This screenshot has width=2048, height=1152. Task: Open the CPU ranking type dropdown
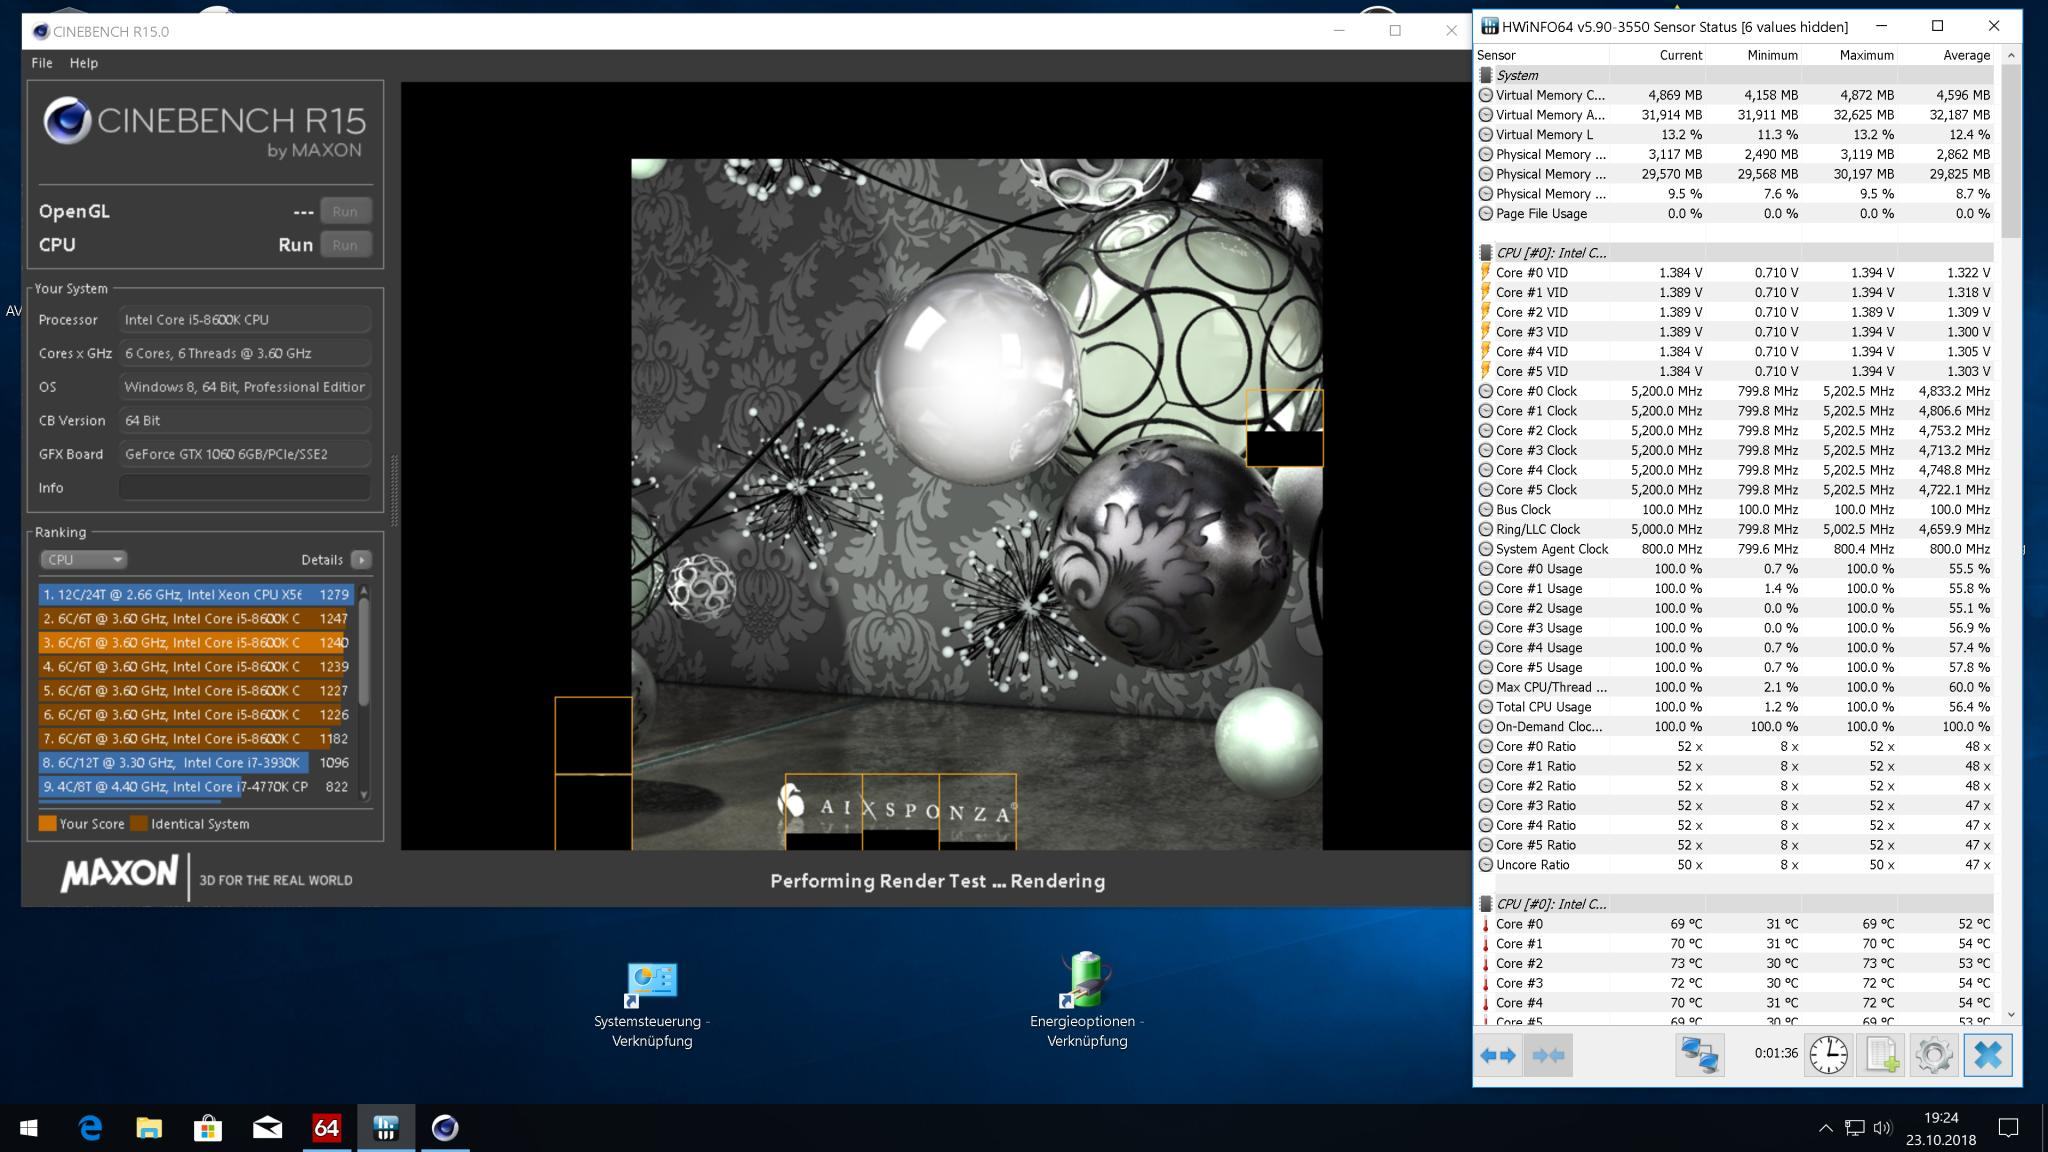click(84, 560)
